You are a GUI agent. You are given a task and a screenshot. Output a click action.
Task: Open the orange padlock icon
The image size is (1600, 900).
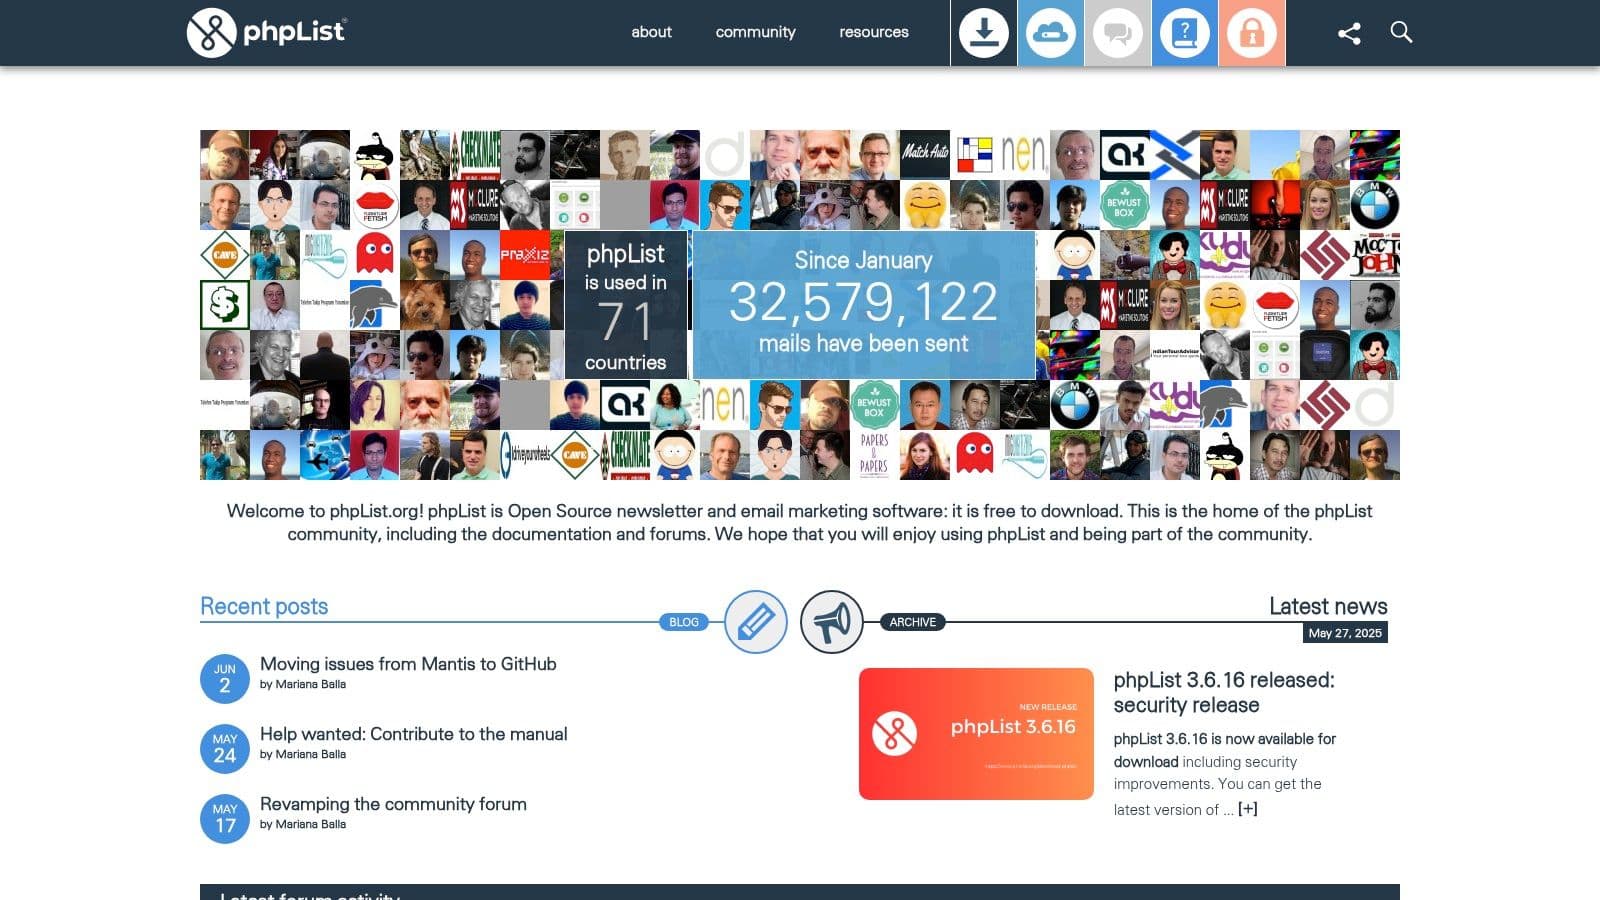click(1251, 33)
